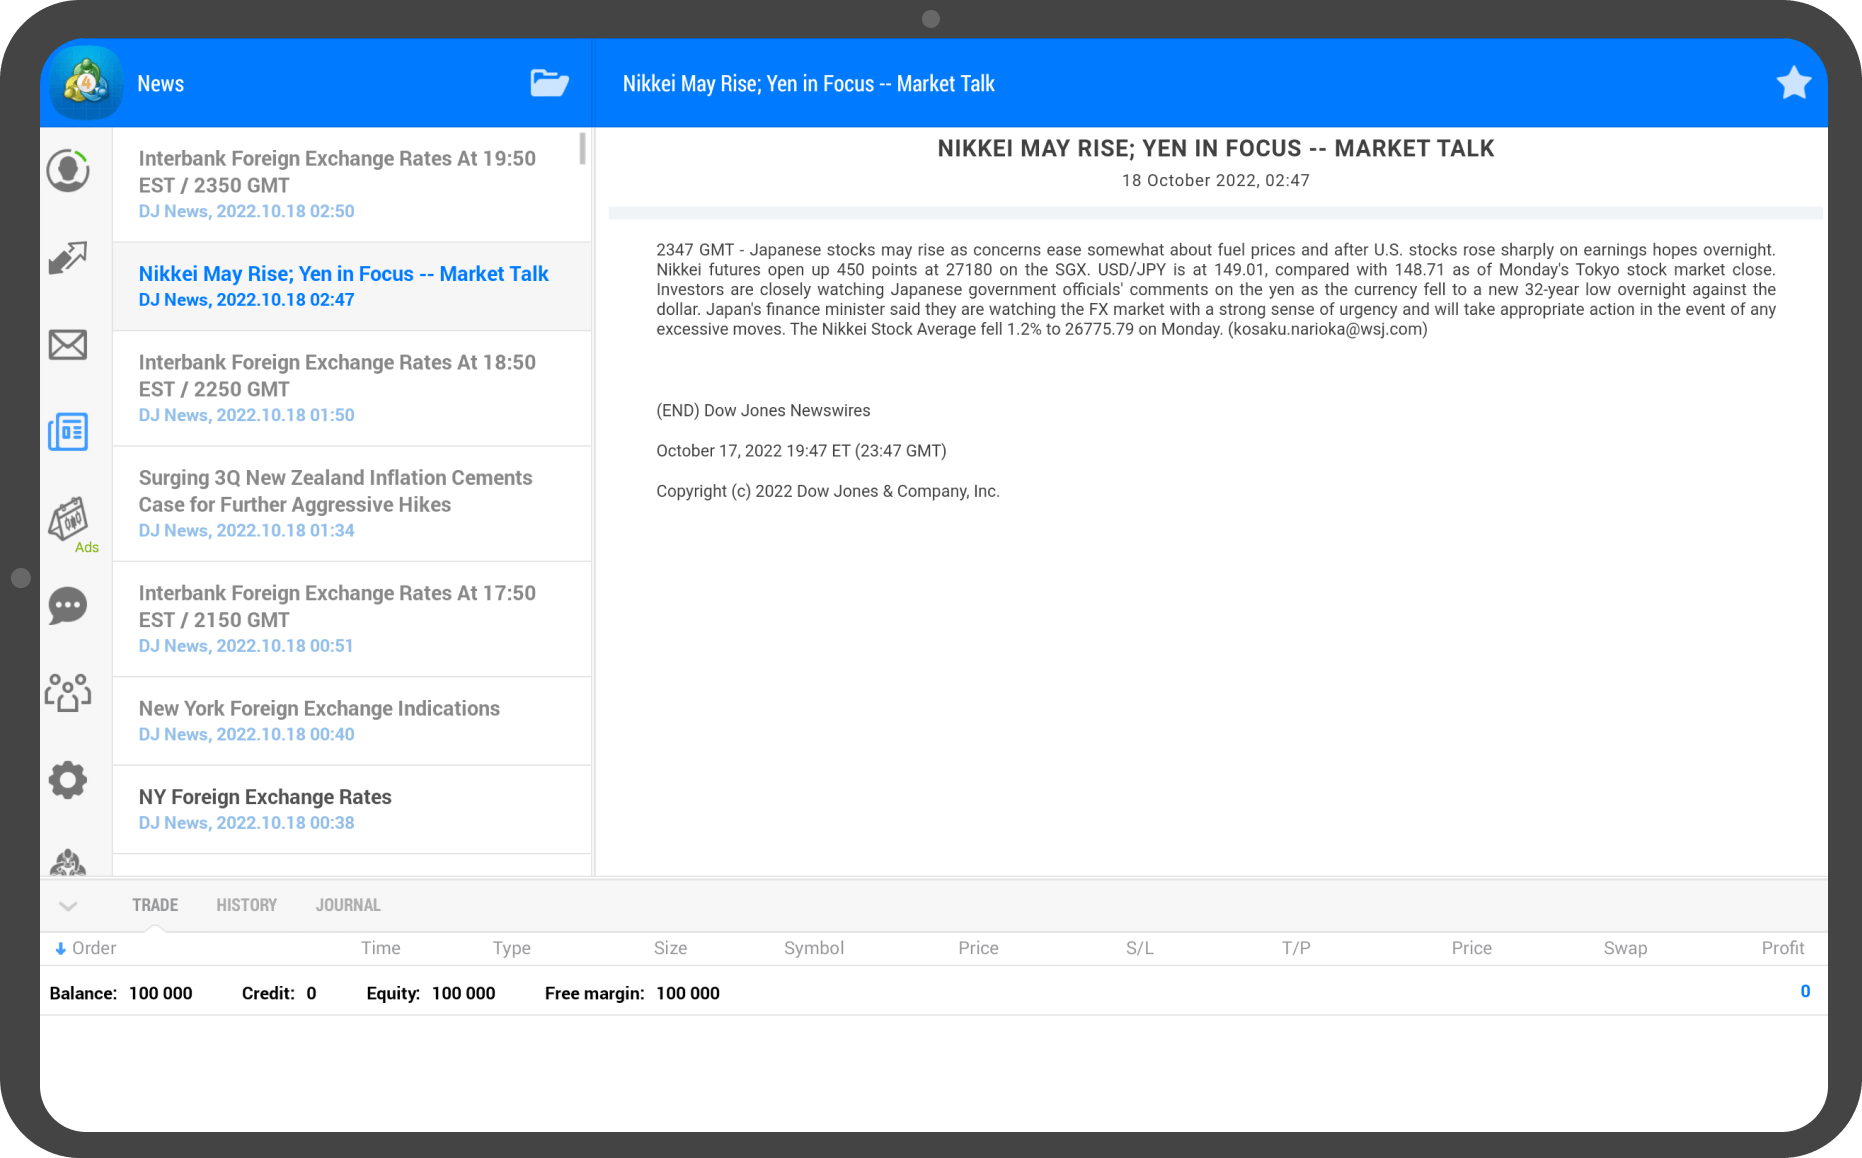
Task: Open the Quotes sidebar icon
Action: pyautogui.click(x=68, y=171)
